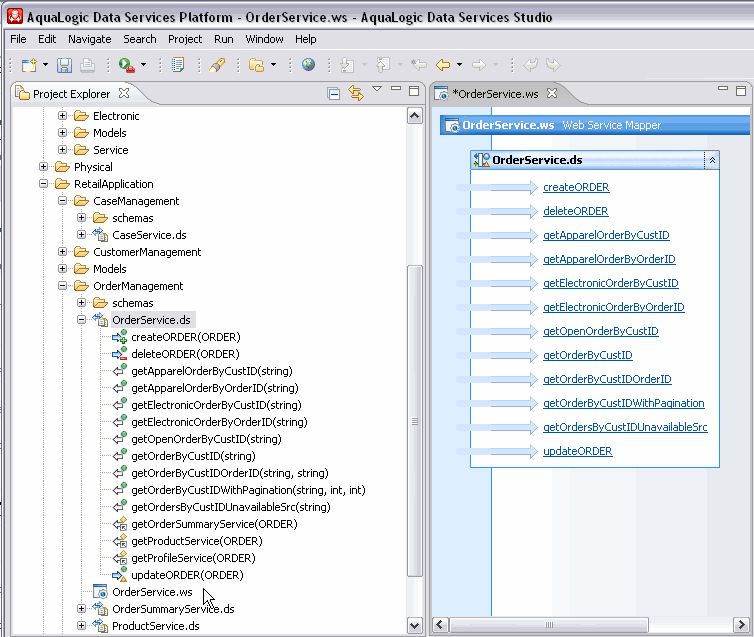
Task: Click the Project Explorer scroll up arrow
Action: (x=415, y=116)
